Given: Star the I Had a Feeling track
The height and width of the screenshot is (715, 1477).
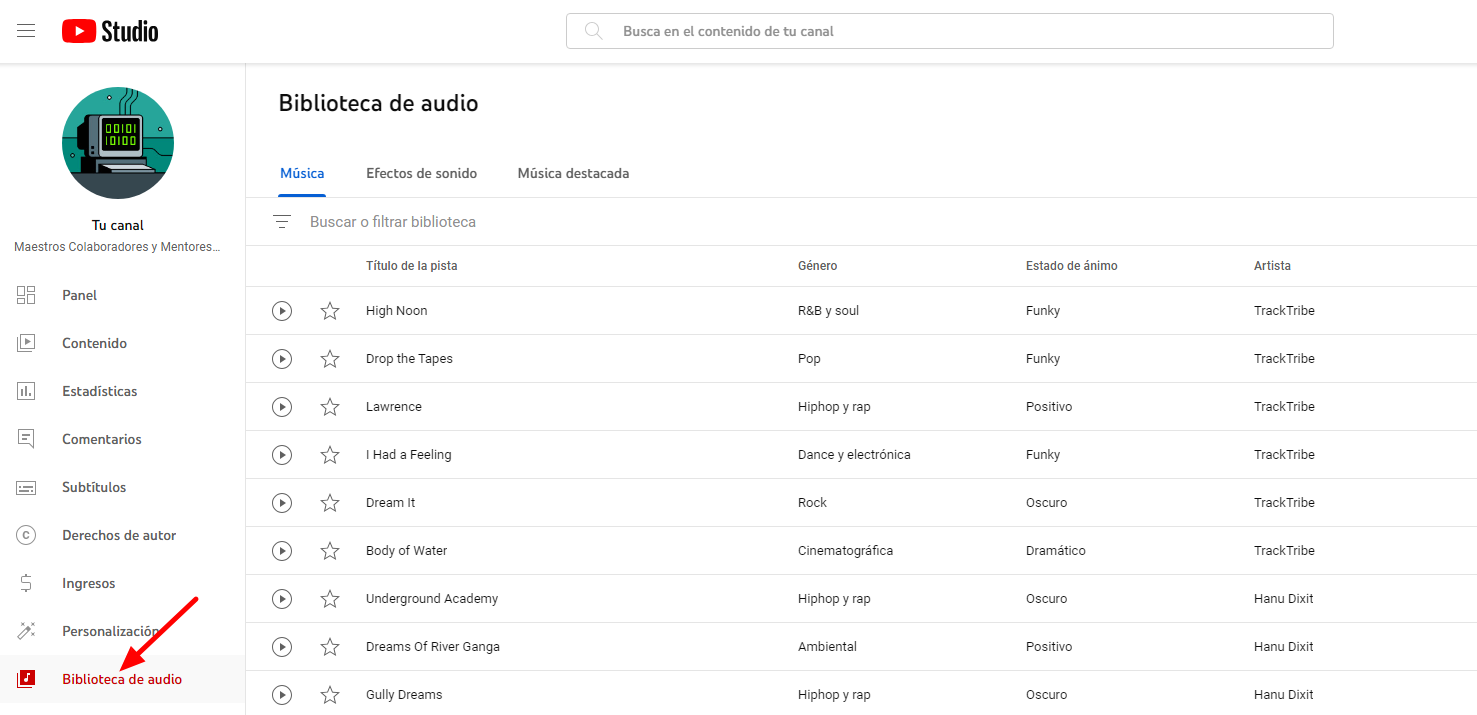Looking at the screenshot, I should 330,455.
